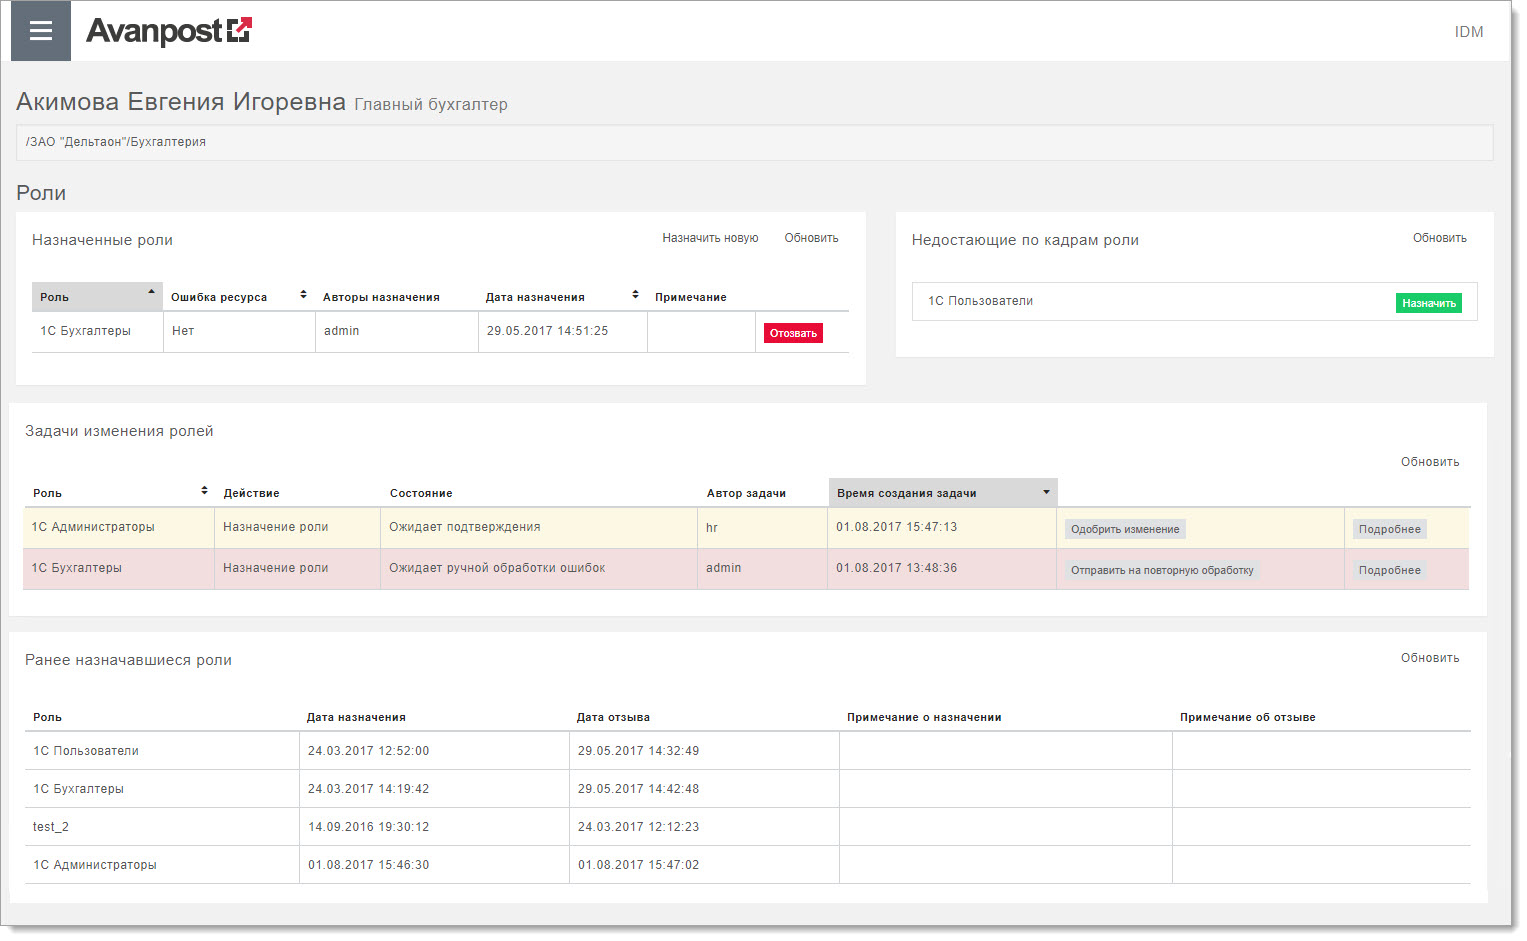Refresh the Недостающие по кадрам роли panel
The width and height of the screenshot is (1527, 941).
click(1439, 238)
